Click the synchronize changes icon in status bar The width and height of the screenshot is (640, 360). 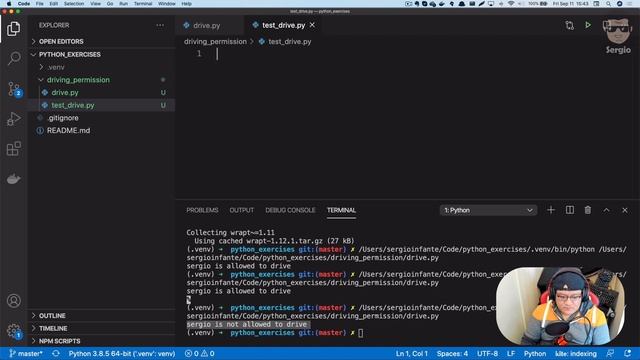click(56, 353)
